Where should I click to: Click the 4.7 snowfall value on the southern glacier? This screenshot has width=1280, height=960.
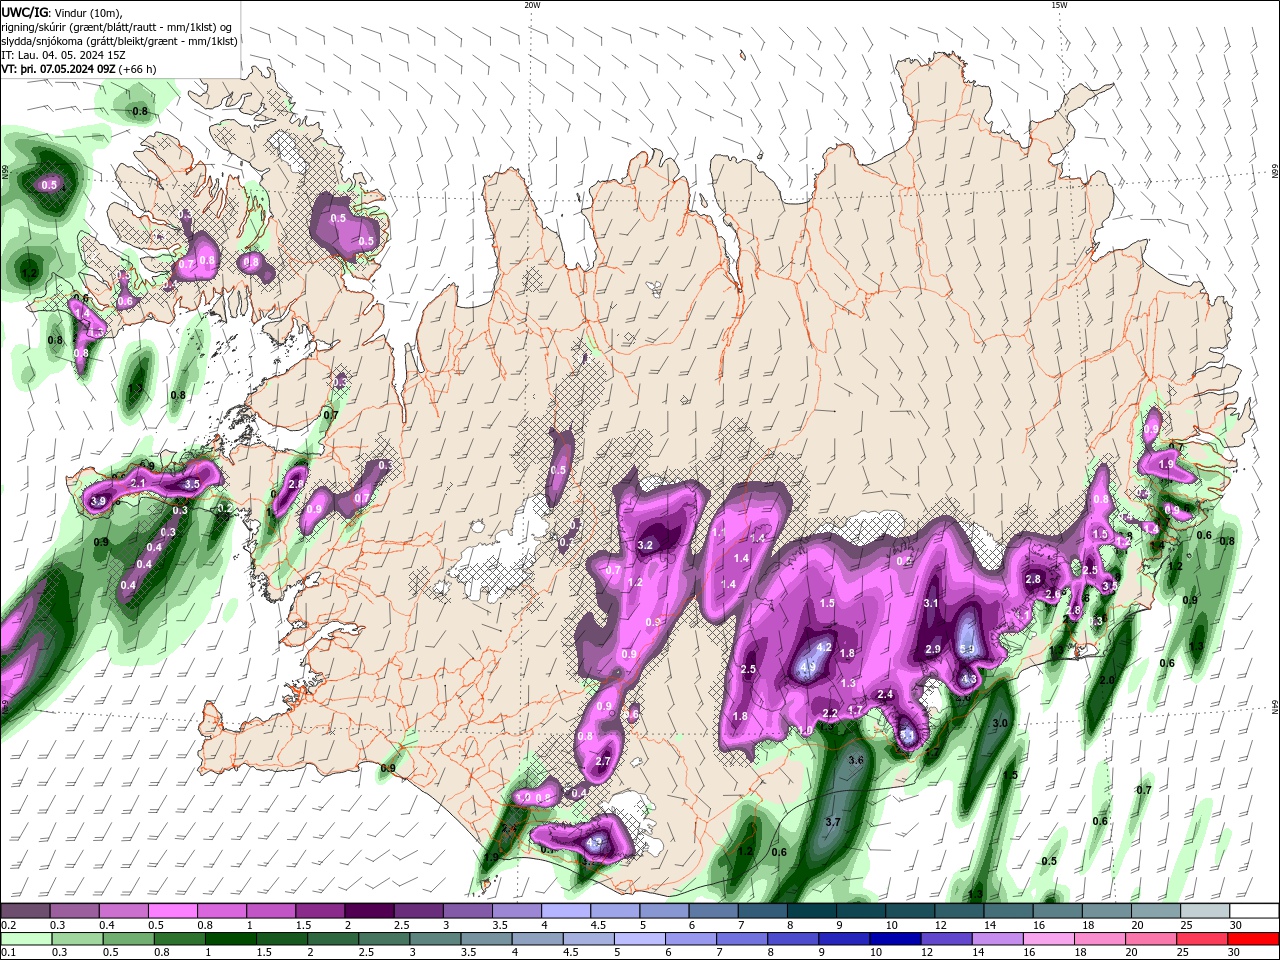point(595,843)
